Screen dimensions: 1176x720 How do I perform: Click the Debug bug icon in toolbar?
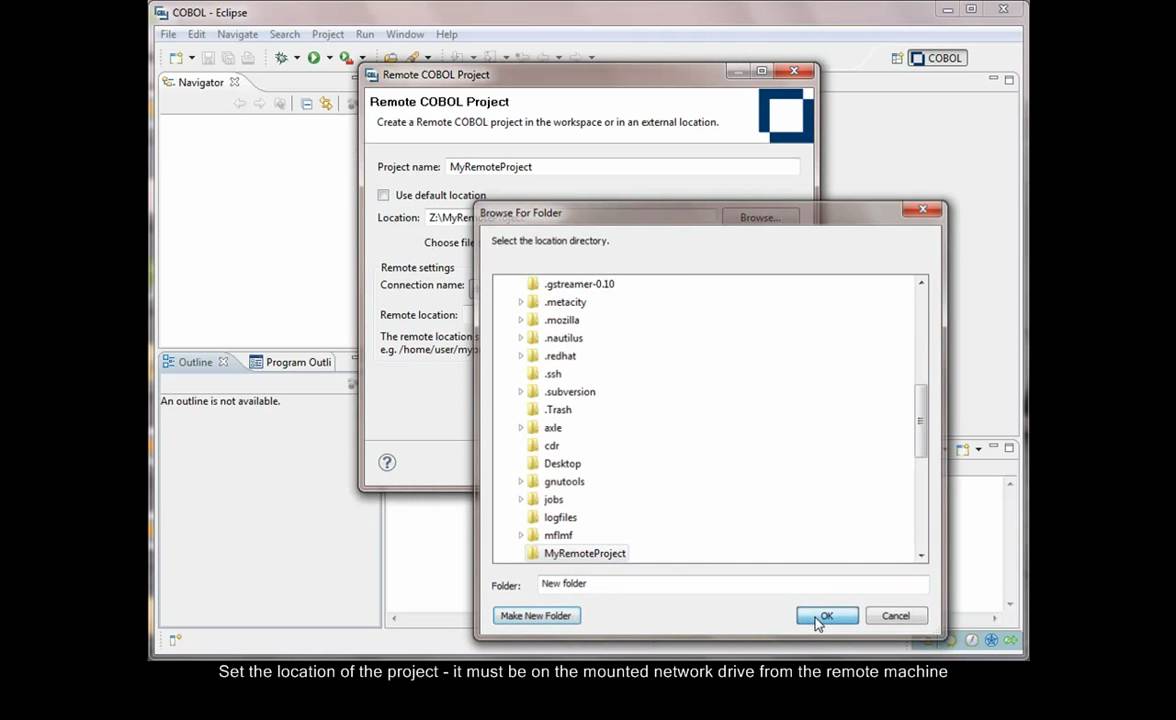pyautogui.click(x=281, y=58)
